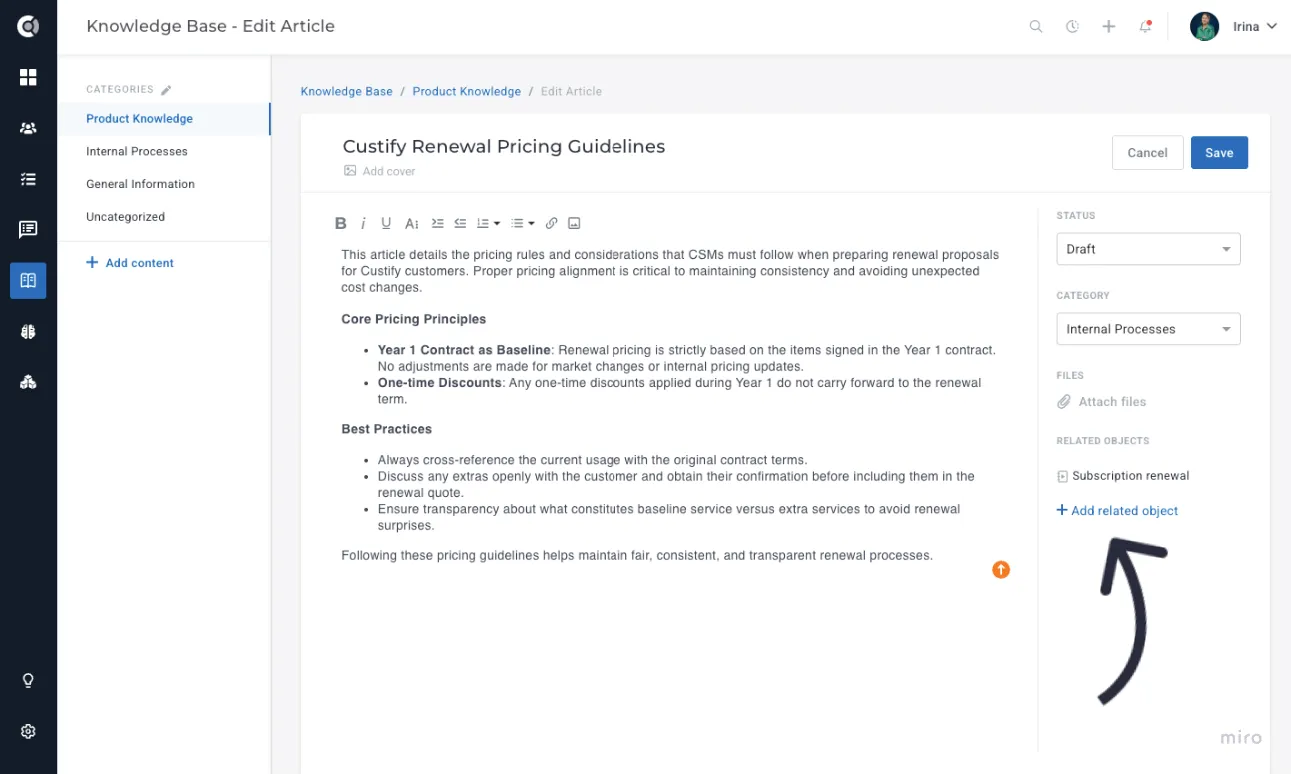The width and height of the screenshot is (1291, 774).
Task: Open the Knowledge Base icon in the left sidebar
Action: coord(28,281)
